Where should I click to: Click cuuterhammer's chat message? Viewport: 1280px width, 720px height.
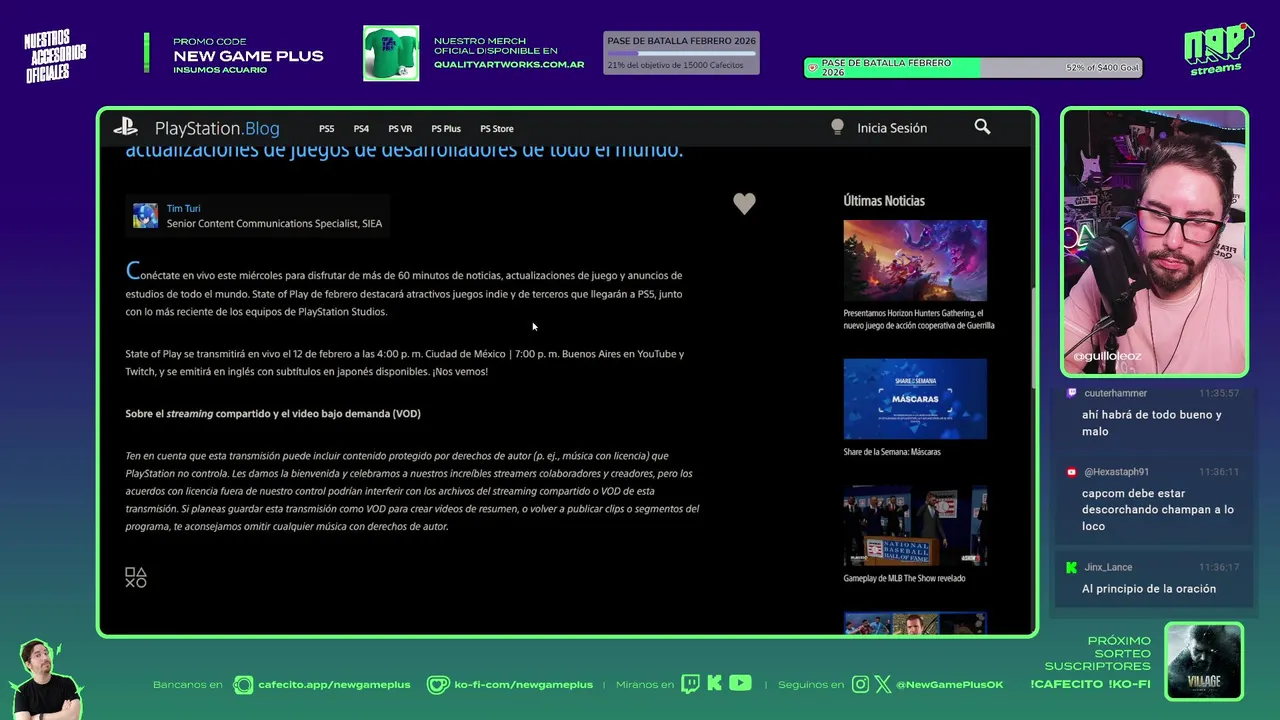(x=1152, y=423)
